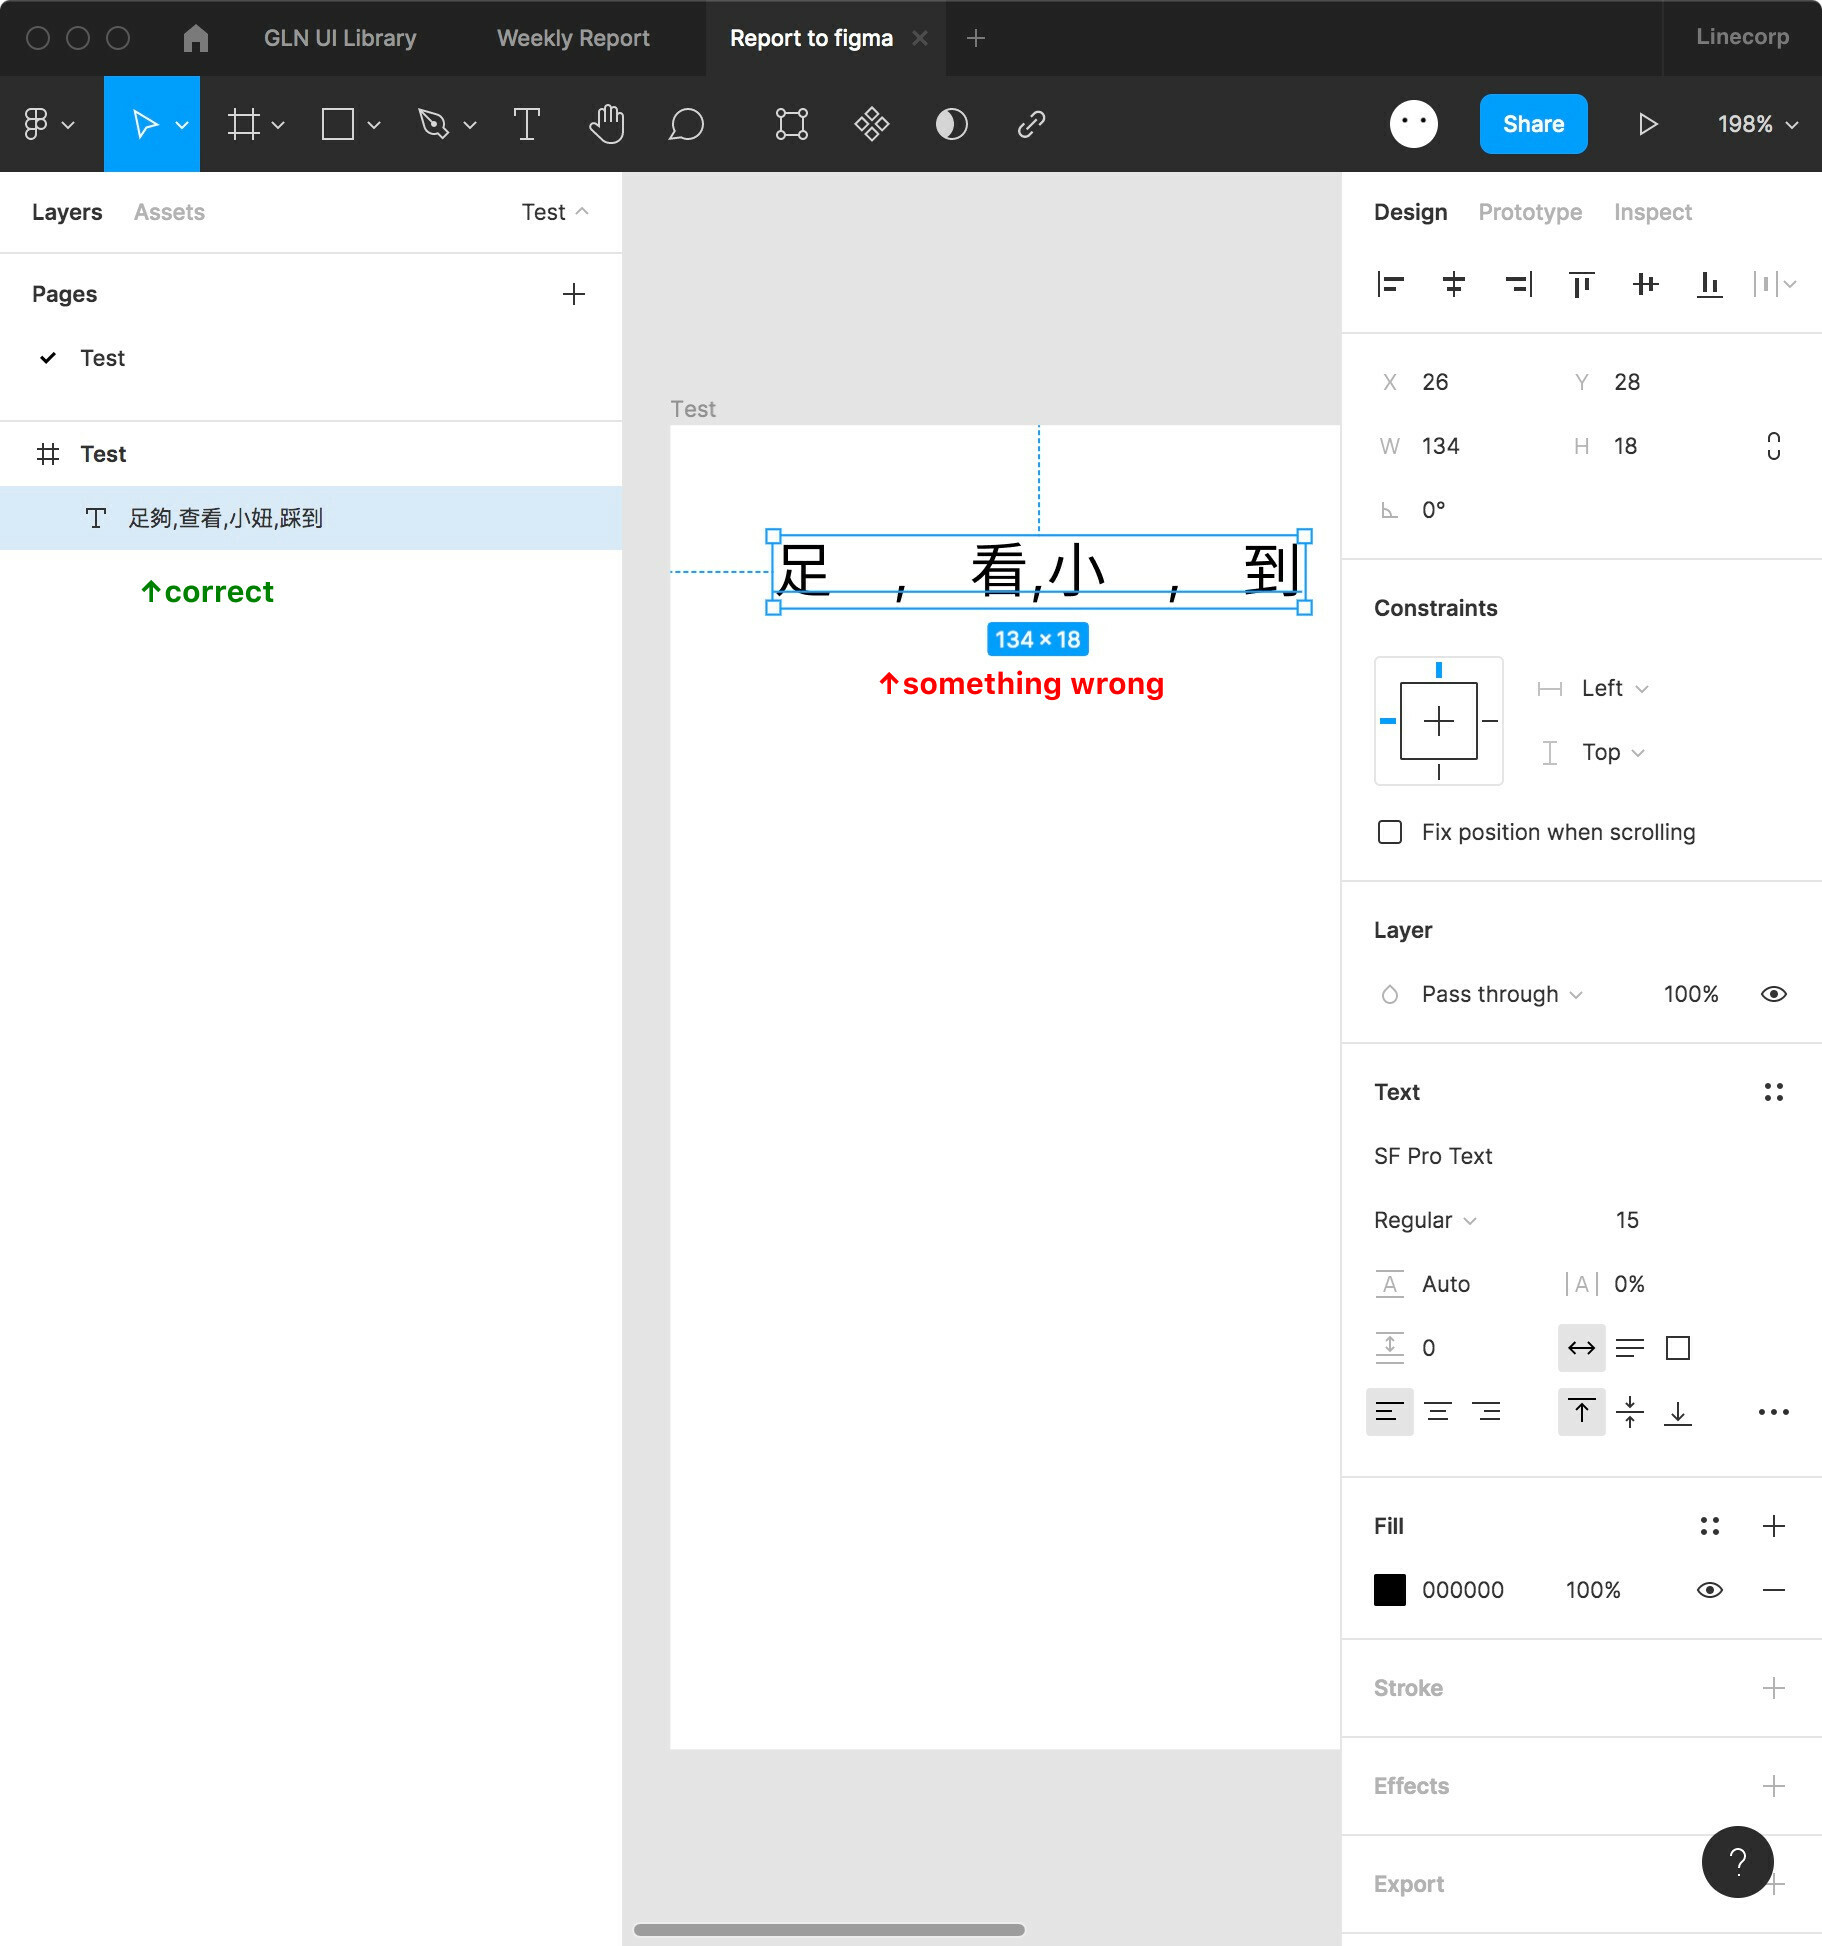Image resolution: width=1822 pixels, height=1946 pixels.
Task: Open the Figma main menu icon
Action: click(36, 124)
